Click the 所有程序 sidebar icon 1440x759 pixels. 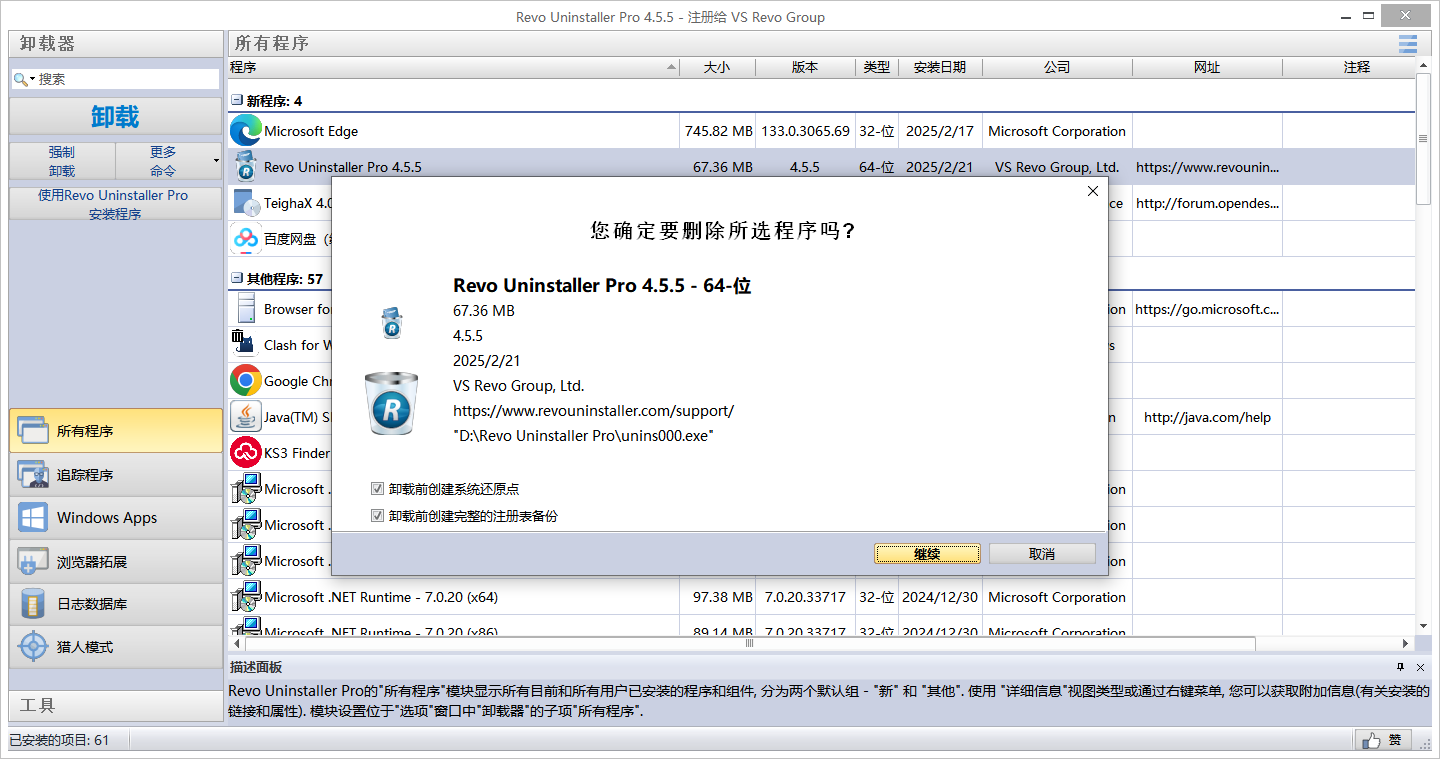(33, 431)
